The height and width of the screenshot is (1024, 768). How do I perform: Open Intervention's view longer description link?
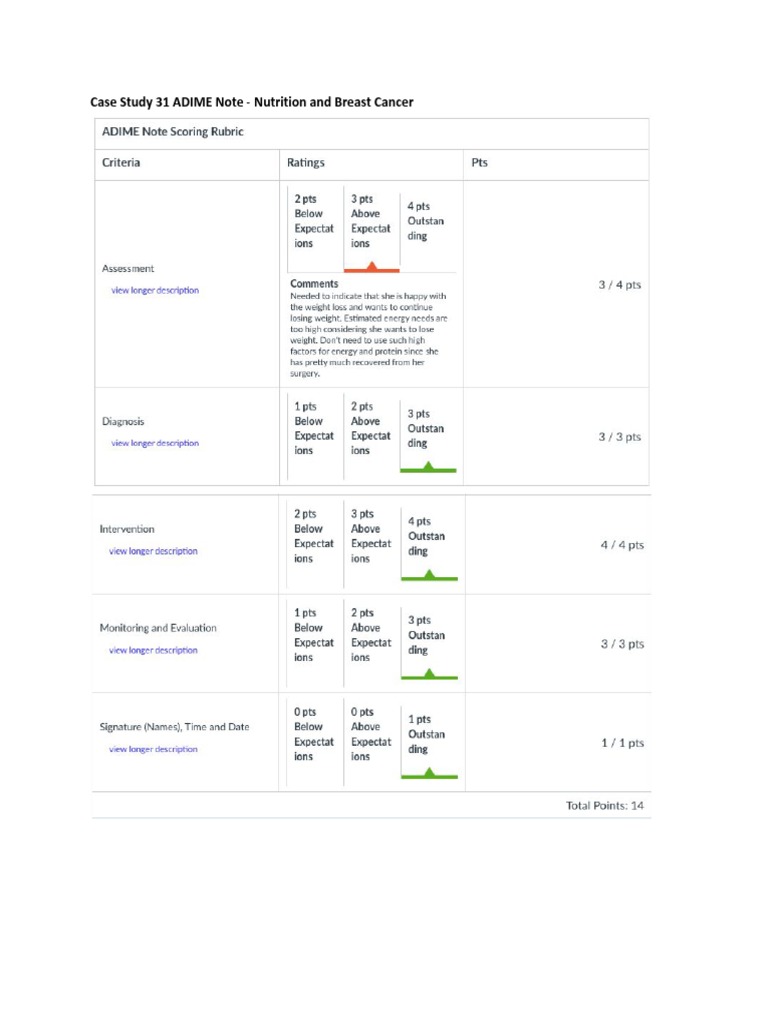point(153,551)
